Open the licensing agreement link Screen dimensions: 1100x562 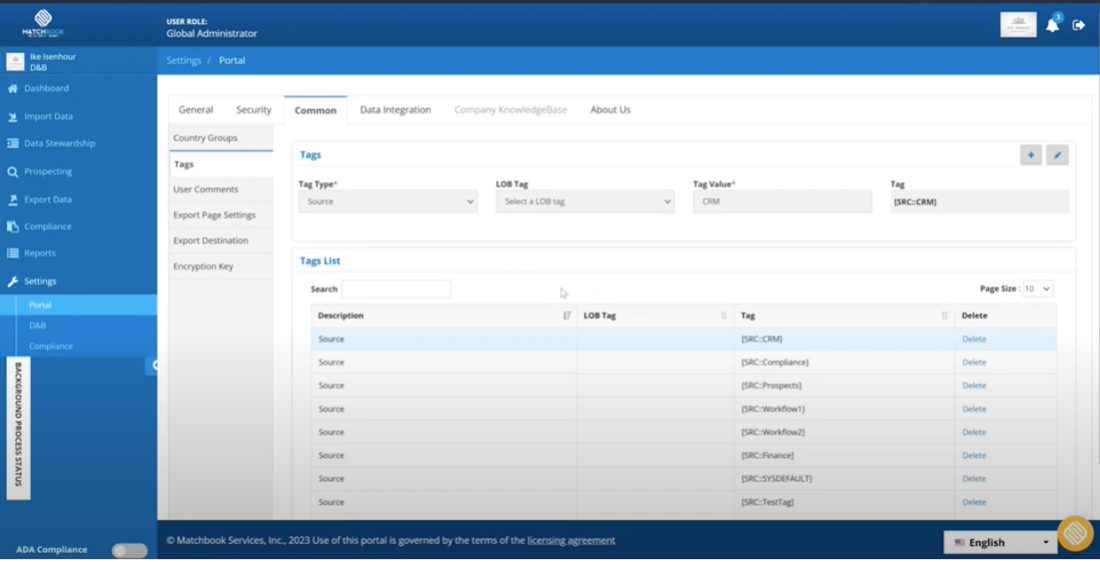point(571,540)
